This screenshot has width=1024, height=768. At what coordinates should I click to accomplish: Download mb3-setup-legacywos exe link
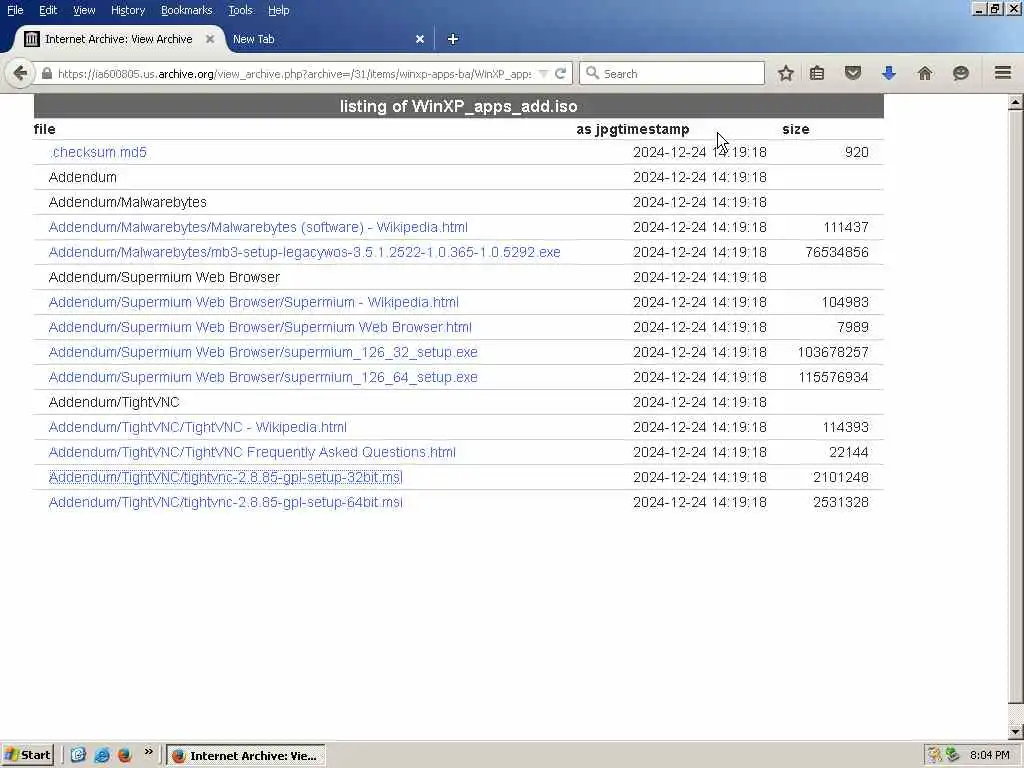[x=304, y=252]
